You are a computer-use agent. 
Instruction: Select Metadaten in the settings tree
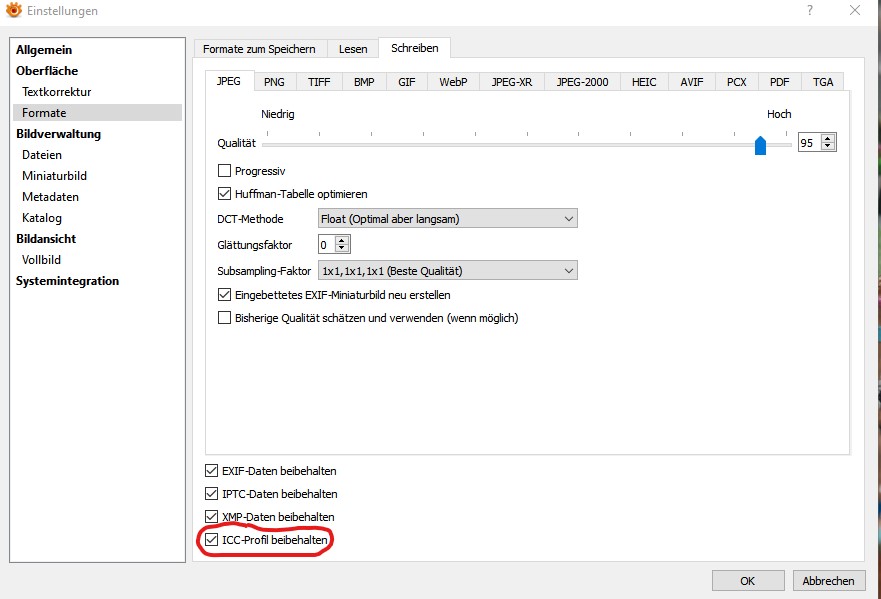(50, 197)
